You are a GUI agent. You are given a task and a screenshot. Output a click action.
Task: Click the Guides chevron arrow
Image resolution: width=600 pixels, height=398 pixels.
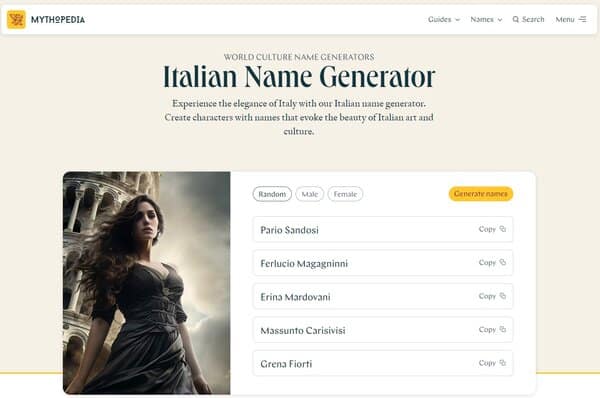pyautogui.click(x=457, y=20)
